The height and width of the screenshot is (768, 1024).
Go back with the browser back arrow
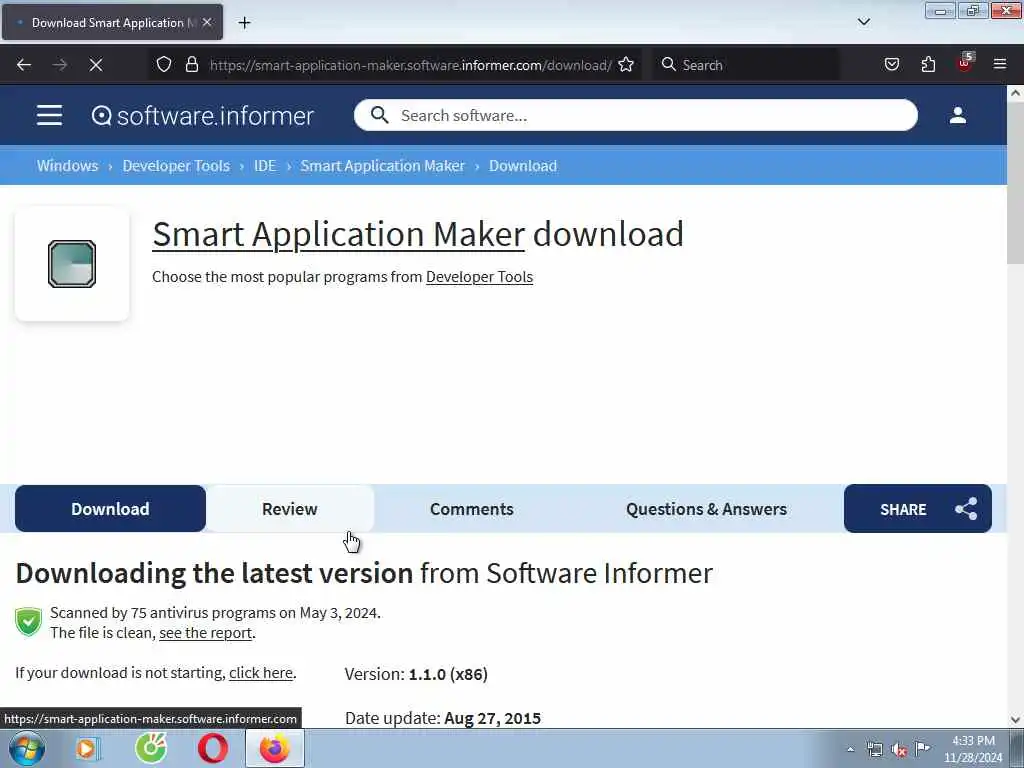[24, 65]
